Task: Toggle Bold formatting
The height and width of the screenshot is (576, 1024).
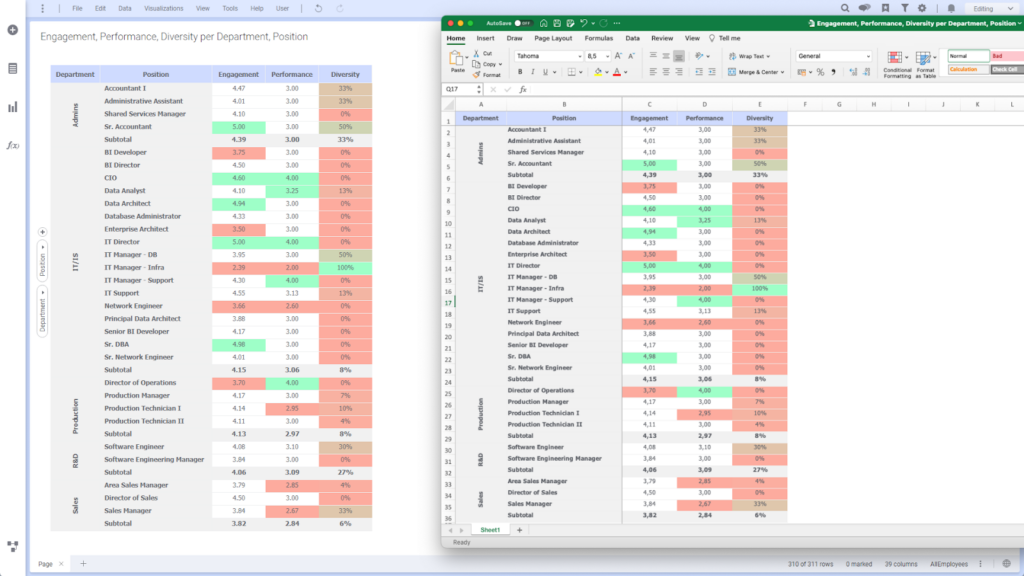Action: [519, 71]
